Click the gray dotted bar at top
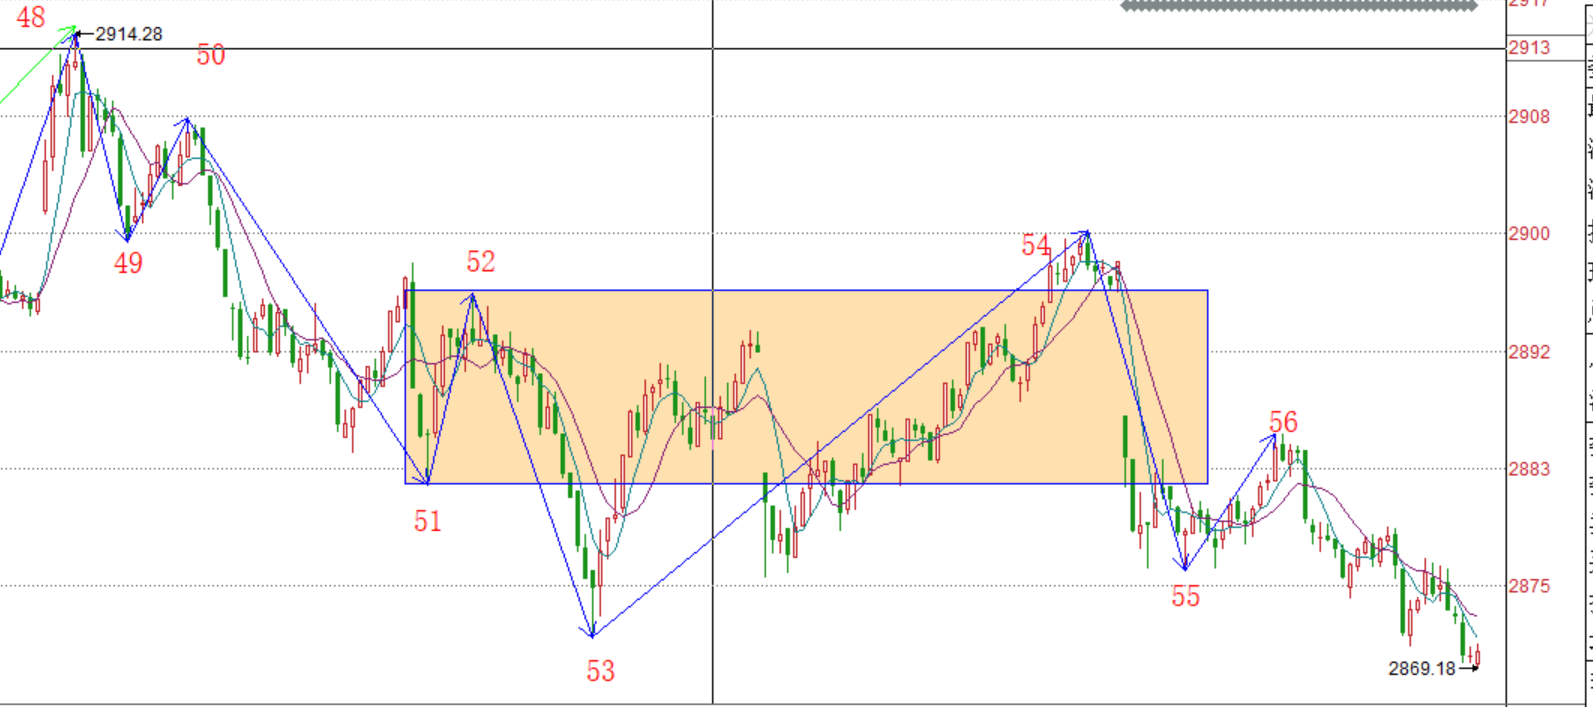 (x=1298, y=6)
